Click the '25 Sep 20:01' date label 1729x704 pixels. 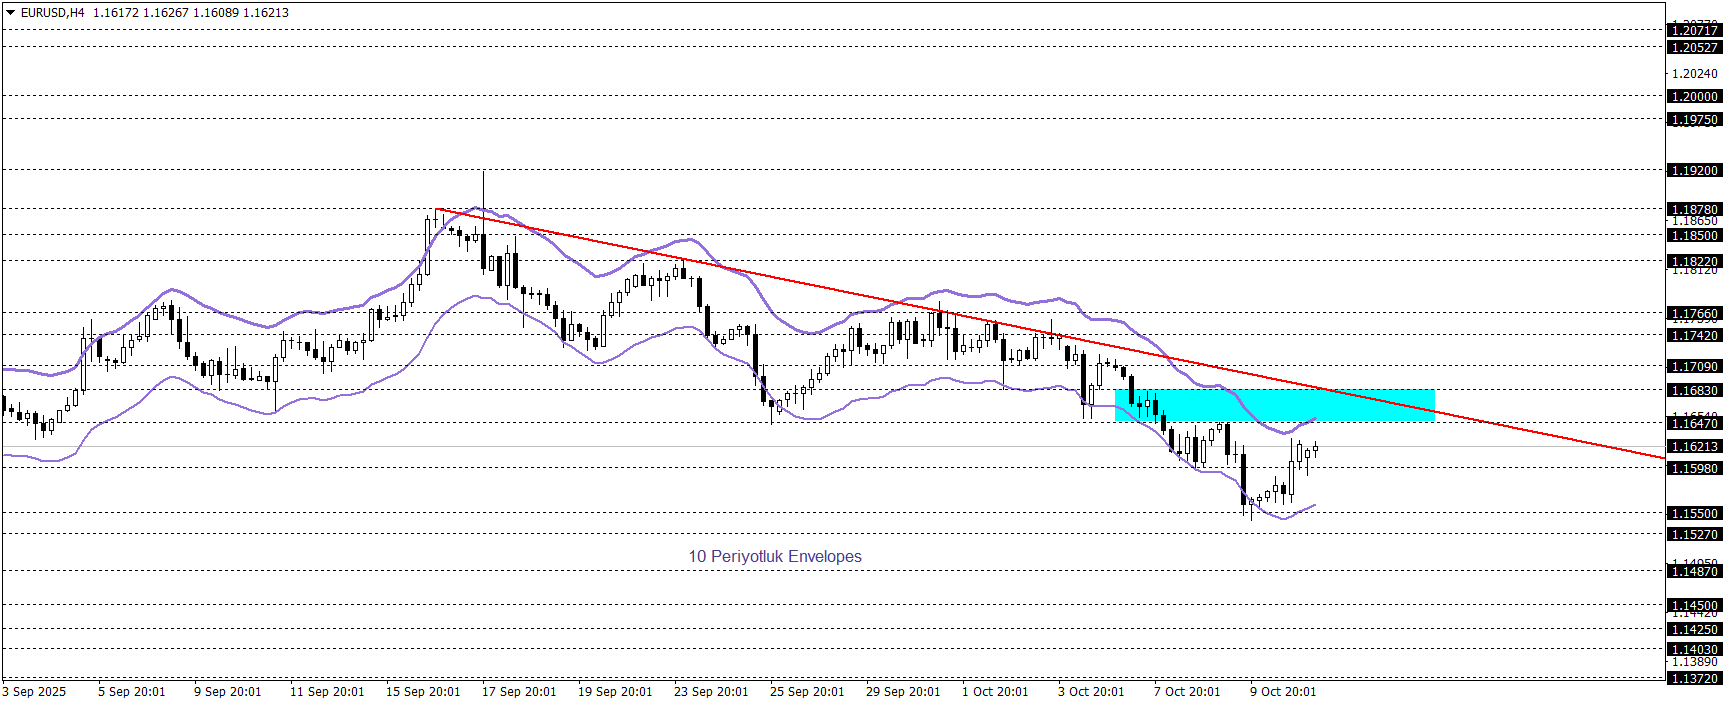pos(807,692)
